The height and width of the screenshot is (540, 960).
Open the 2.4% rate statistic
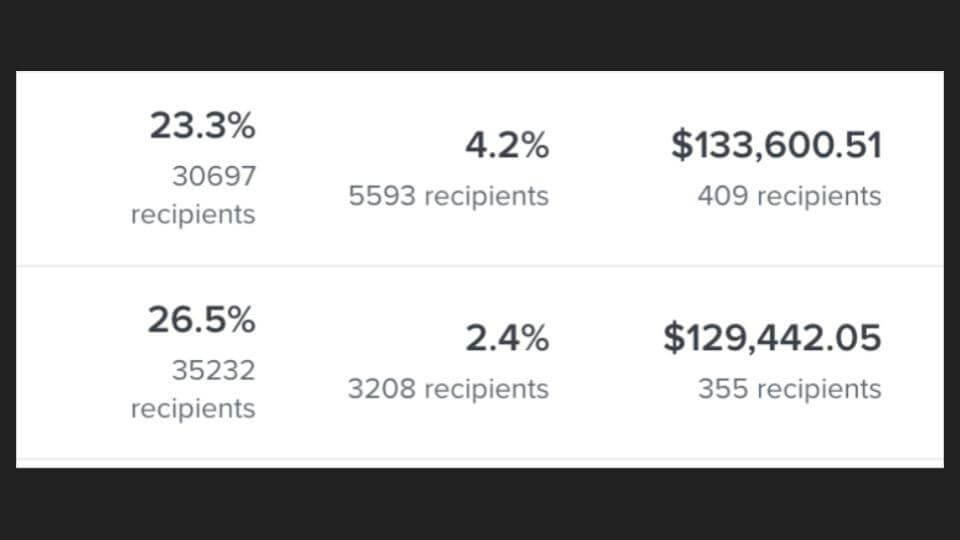[507, 338]
